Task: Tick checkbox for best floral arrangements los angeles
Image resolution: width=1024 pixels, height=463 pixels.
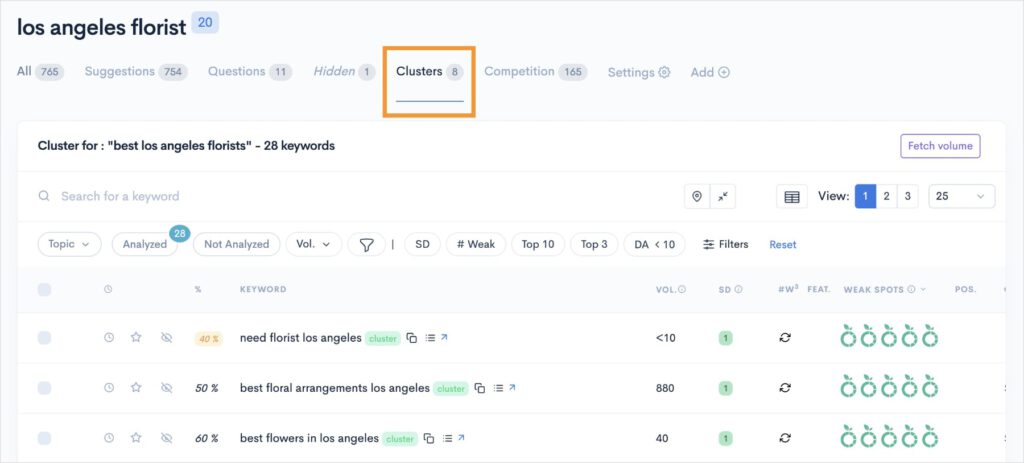Action: pos(44,388)
